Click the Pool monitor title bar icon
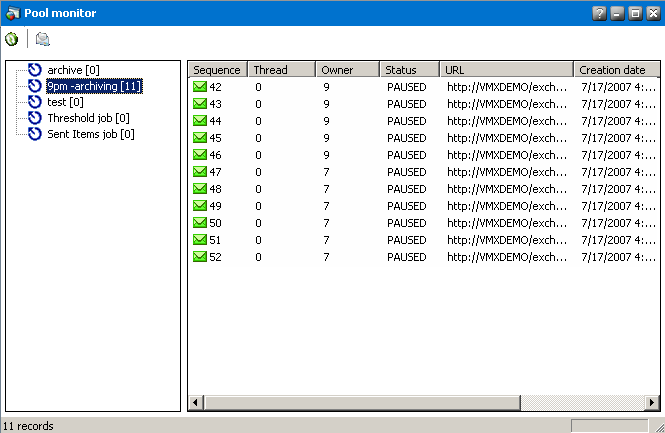The height and width of the screenshot is (433, 665). (13, 13)
